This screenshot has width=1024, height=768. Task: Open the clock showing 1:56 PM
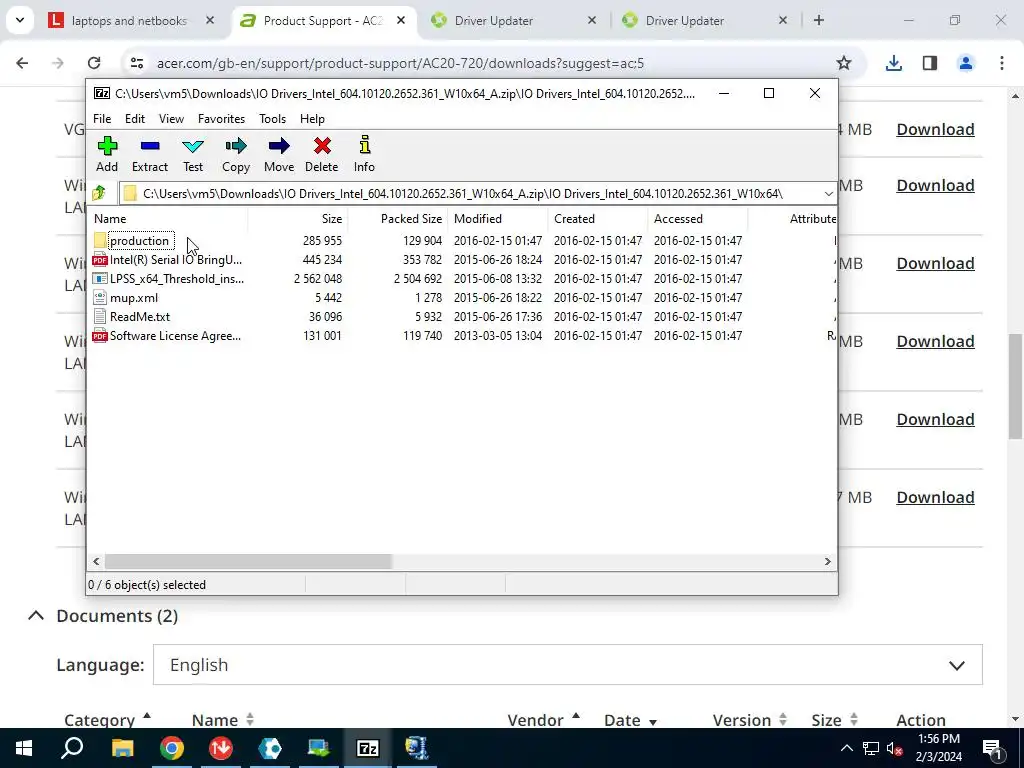coord(939,748)
